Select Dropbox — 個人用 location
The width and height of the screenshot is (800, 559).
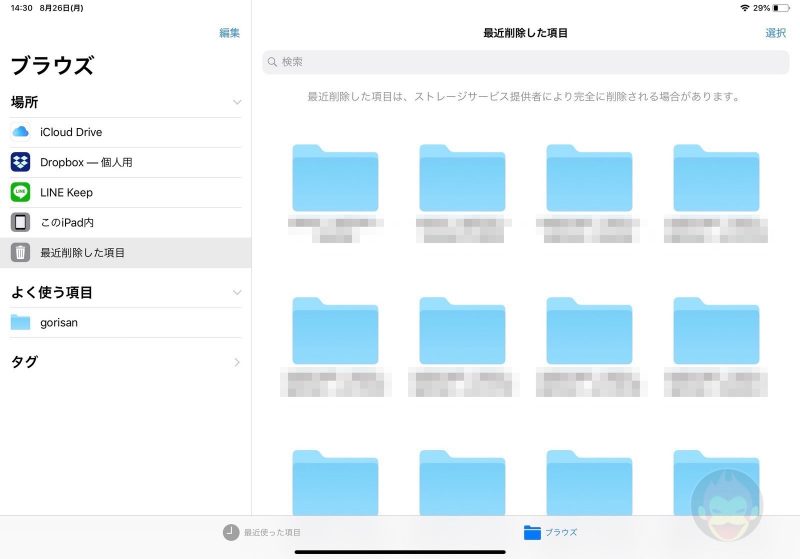126,162
